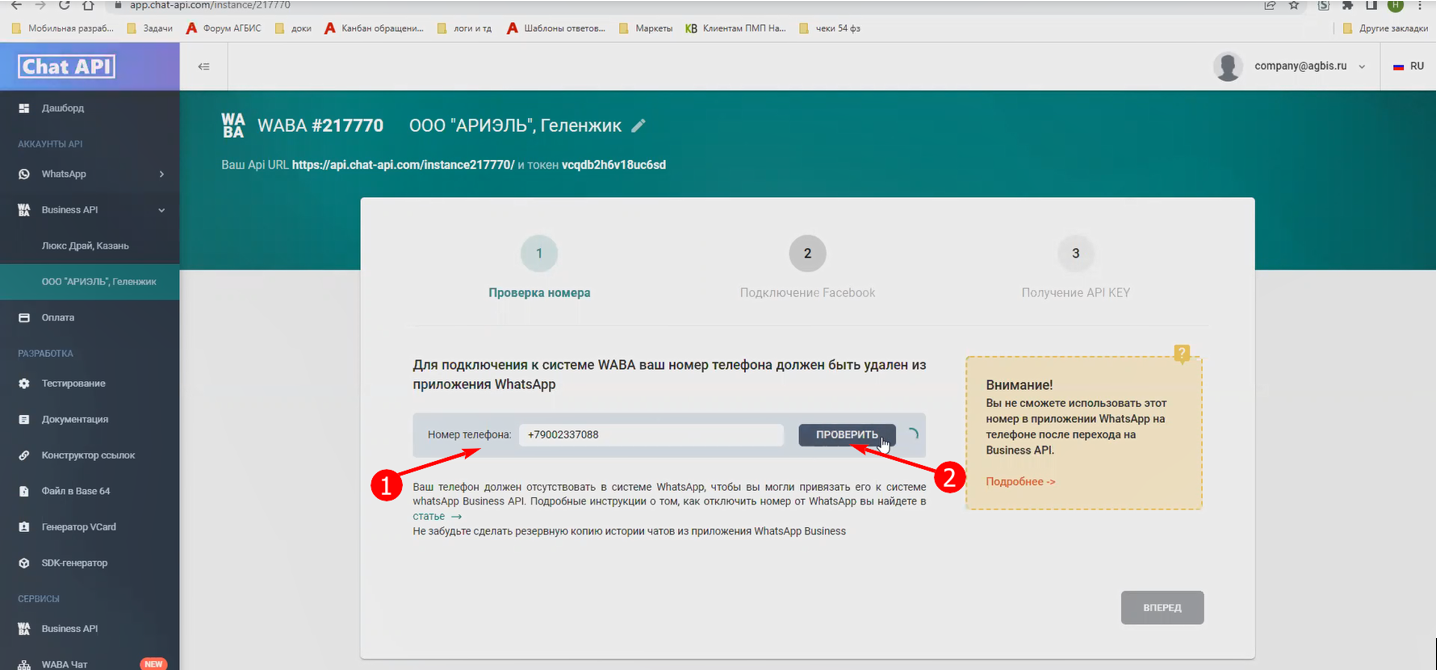The height and width of the screenshot is (670, 1438).
Task: Click the question mark icon on Внимание box
Action: click(x=1182, y=354)
